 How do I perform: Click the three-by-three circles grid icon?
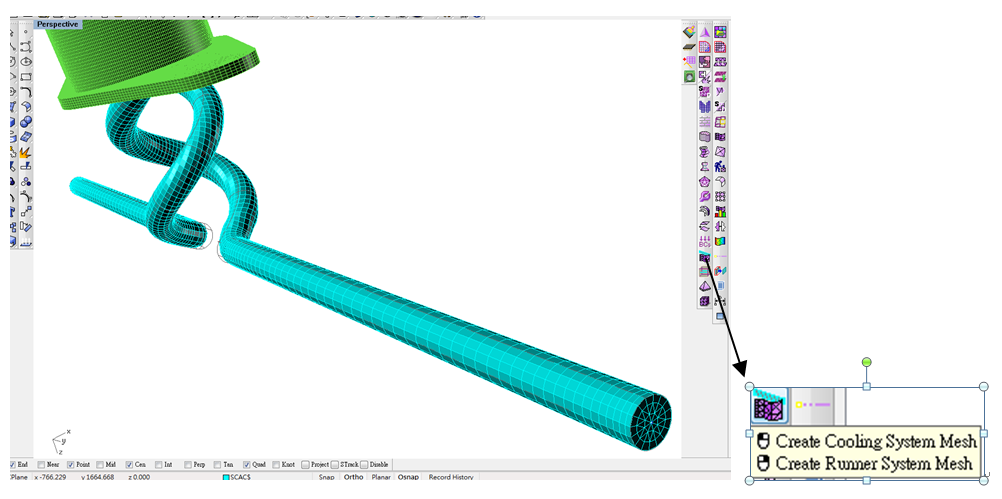coord(720,196)
